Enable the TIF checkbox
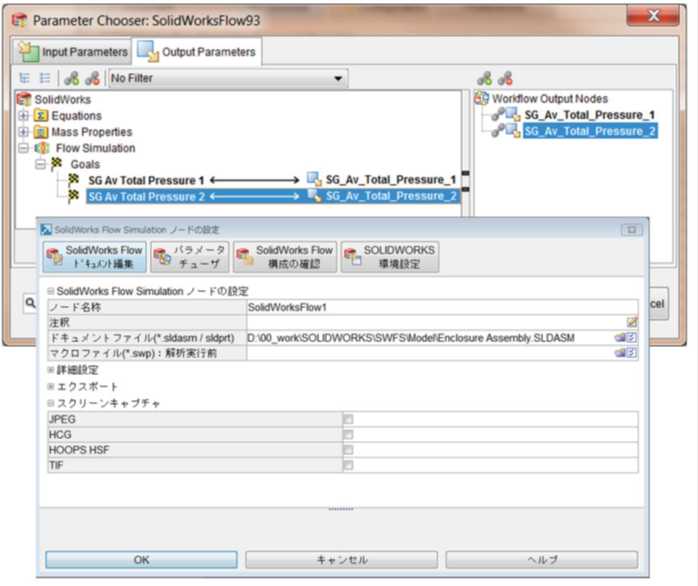Viewport: 698px width, 586px height. 349,465
